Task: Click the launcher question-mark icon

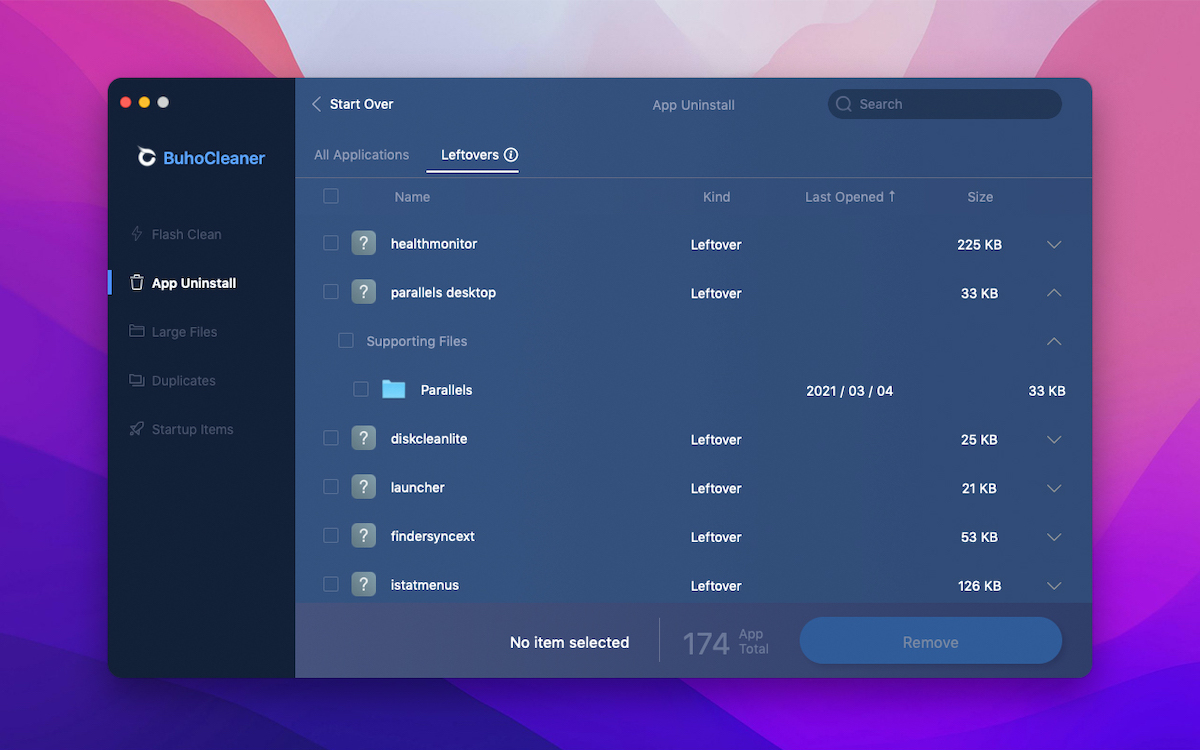Action: (x=364, y=487)
